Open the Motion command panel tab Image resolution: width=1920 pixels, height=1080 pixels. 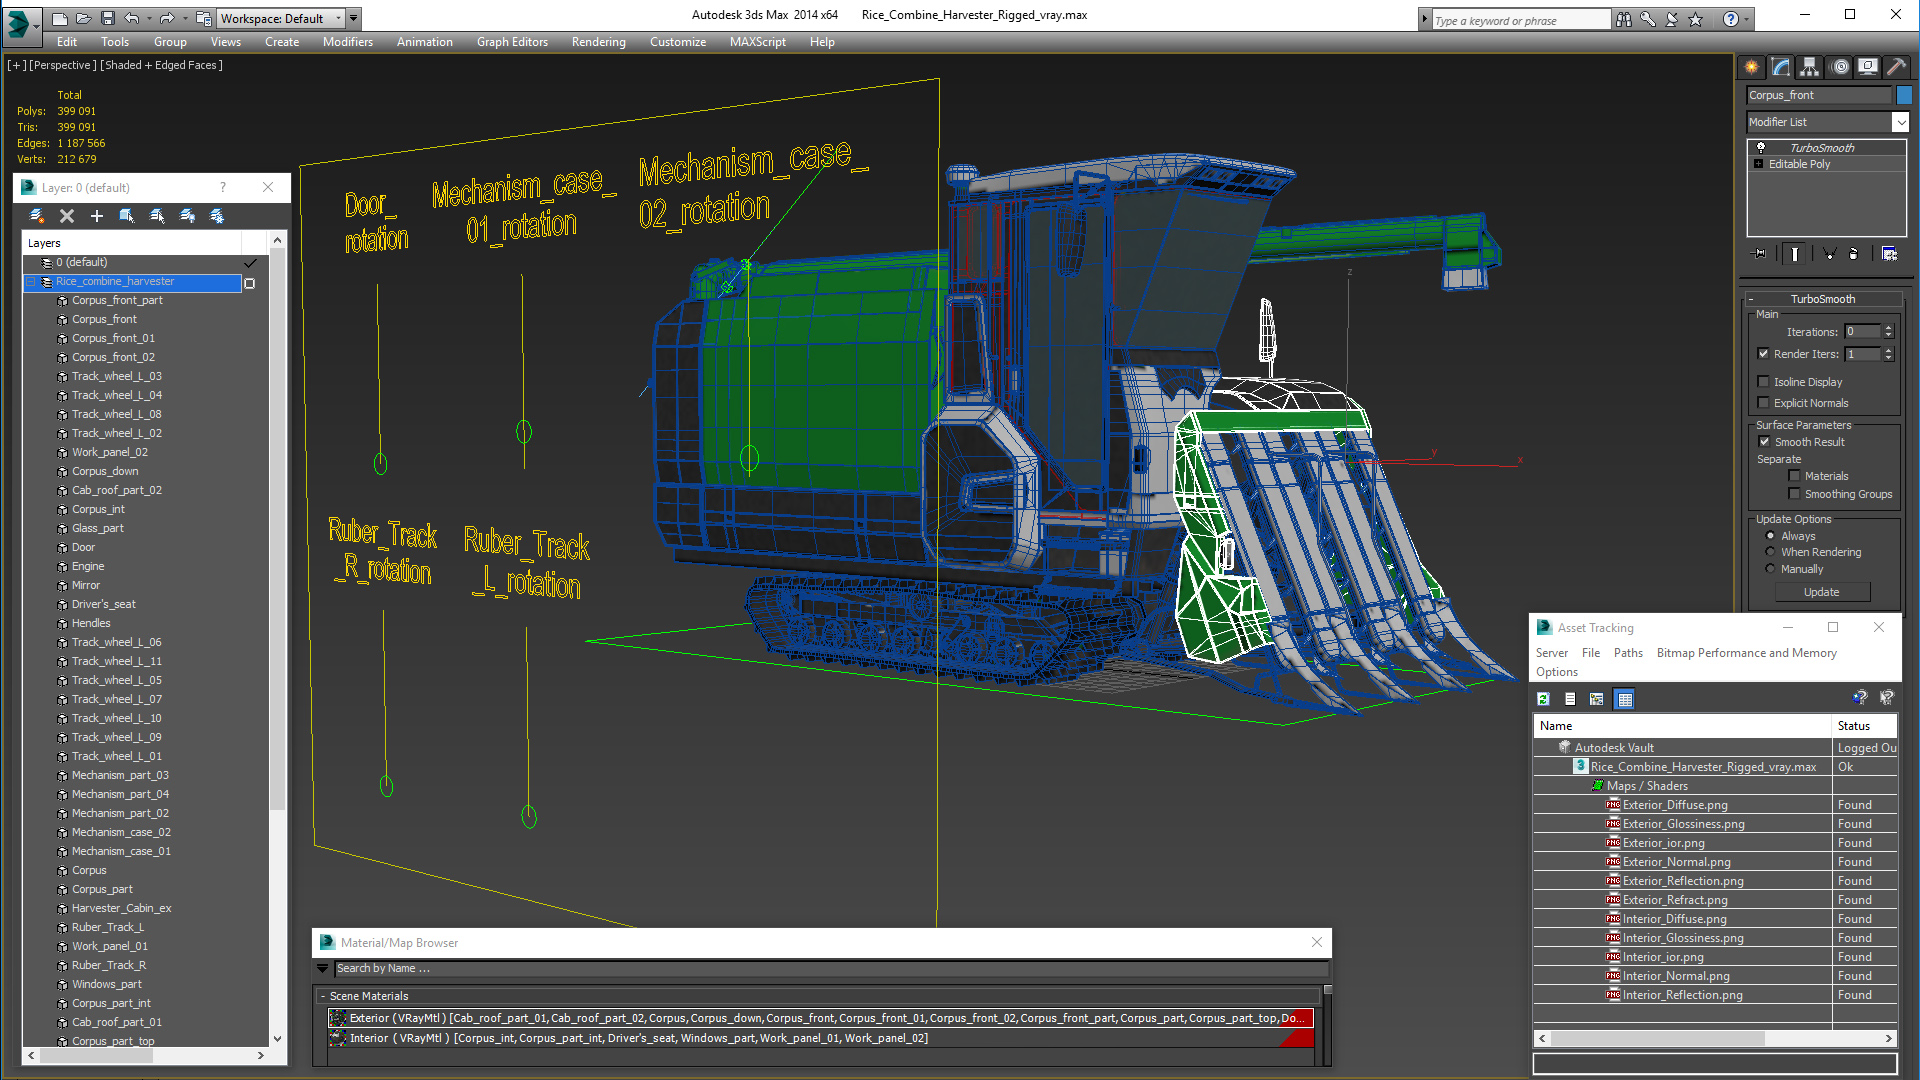[x=1840, y=67]
